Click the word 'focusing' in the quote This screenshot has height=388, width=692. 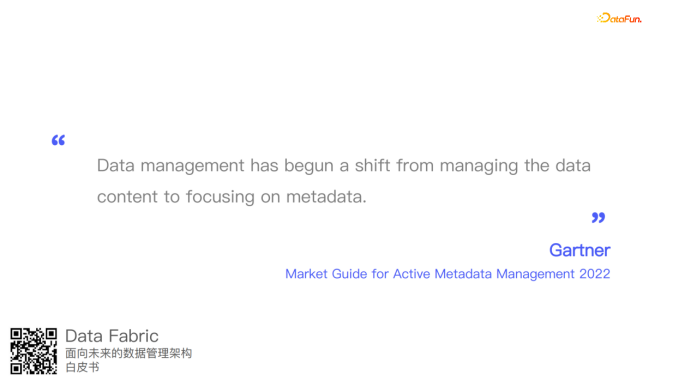point(220,198)
